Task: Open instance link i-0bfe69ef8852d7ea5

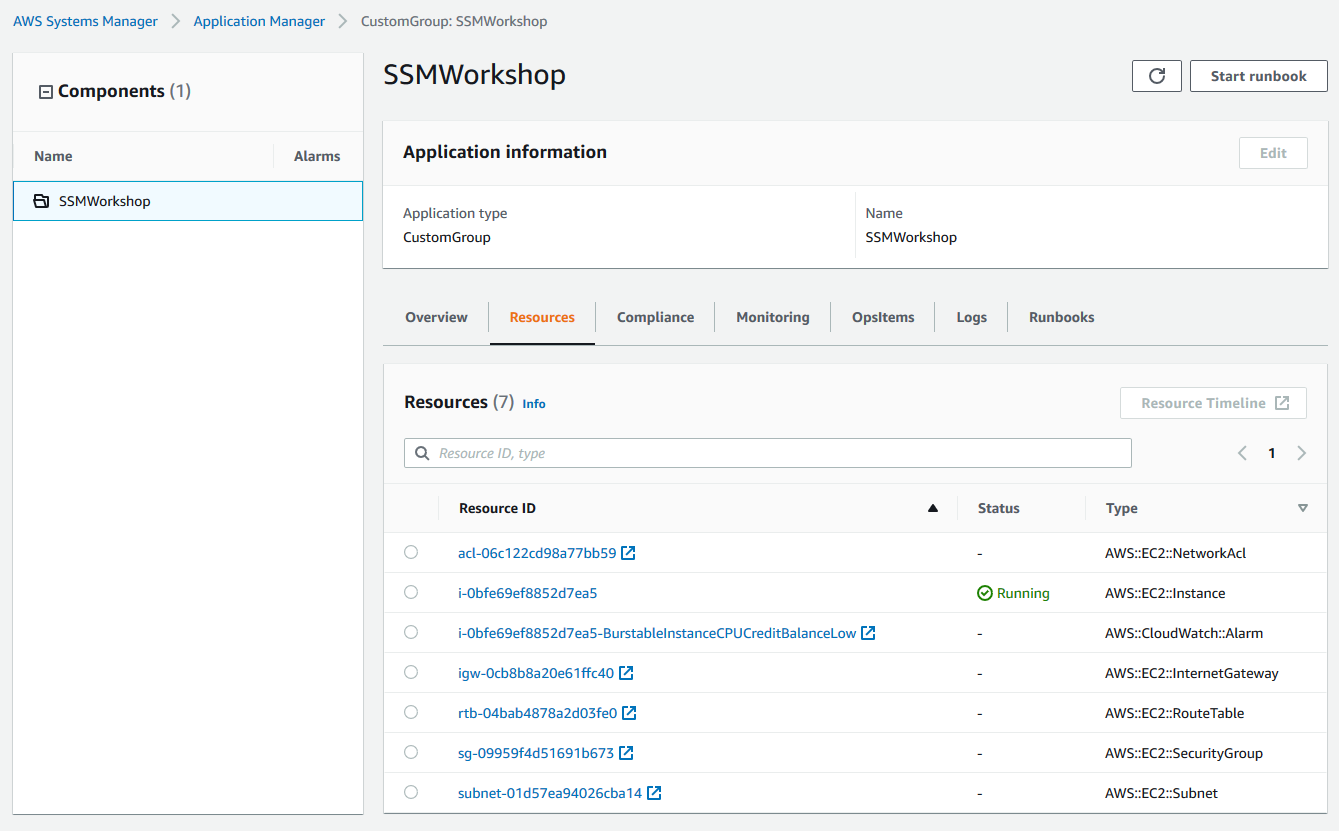Action: coord(527,593)
